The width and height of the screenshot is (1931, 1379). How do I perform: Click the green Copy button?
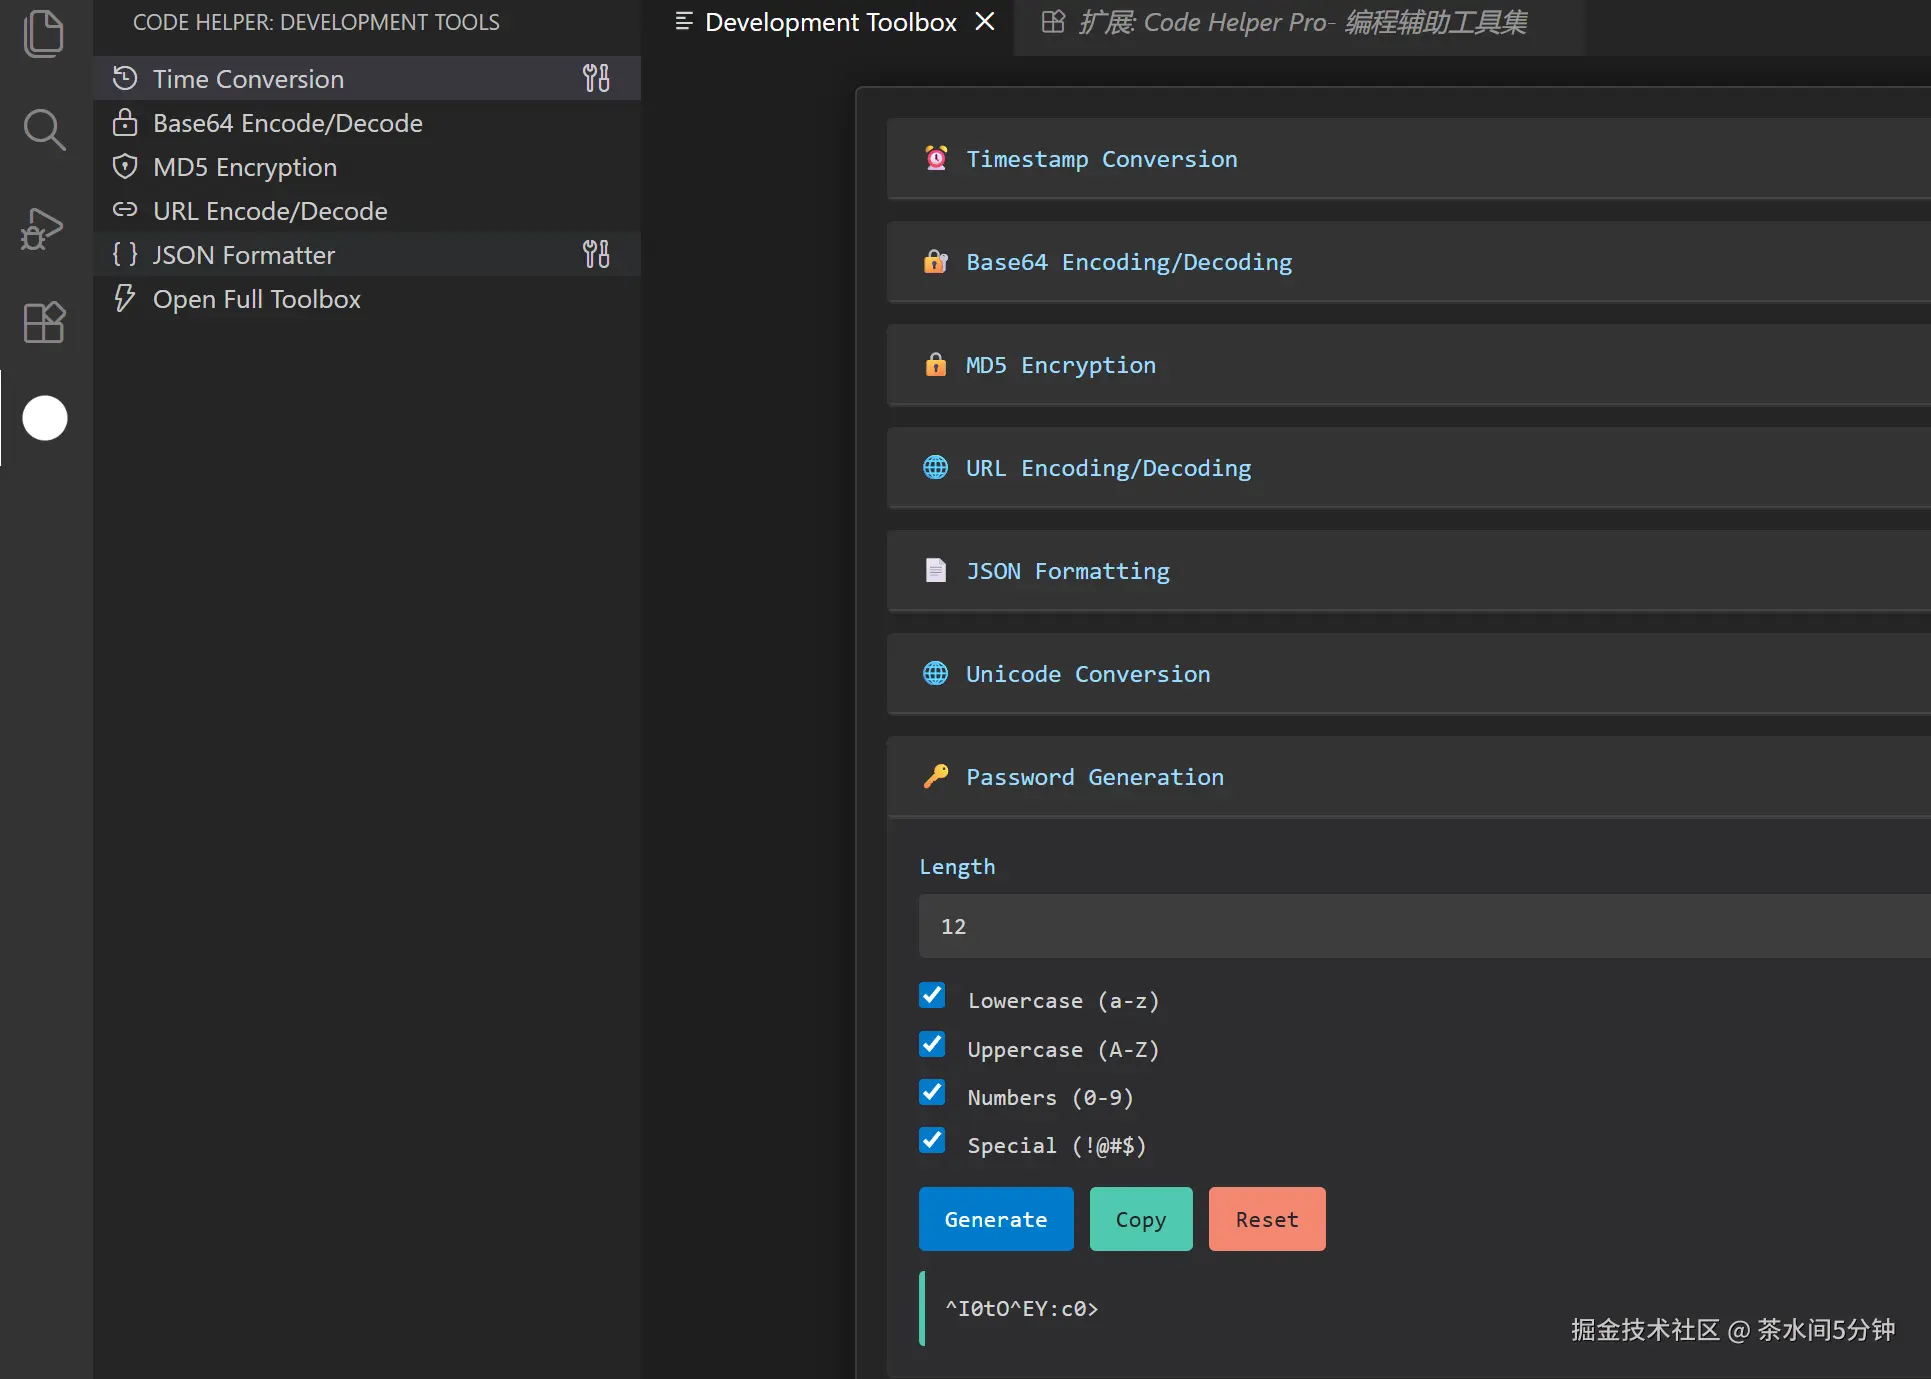coord(1140,1219)
